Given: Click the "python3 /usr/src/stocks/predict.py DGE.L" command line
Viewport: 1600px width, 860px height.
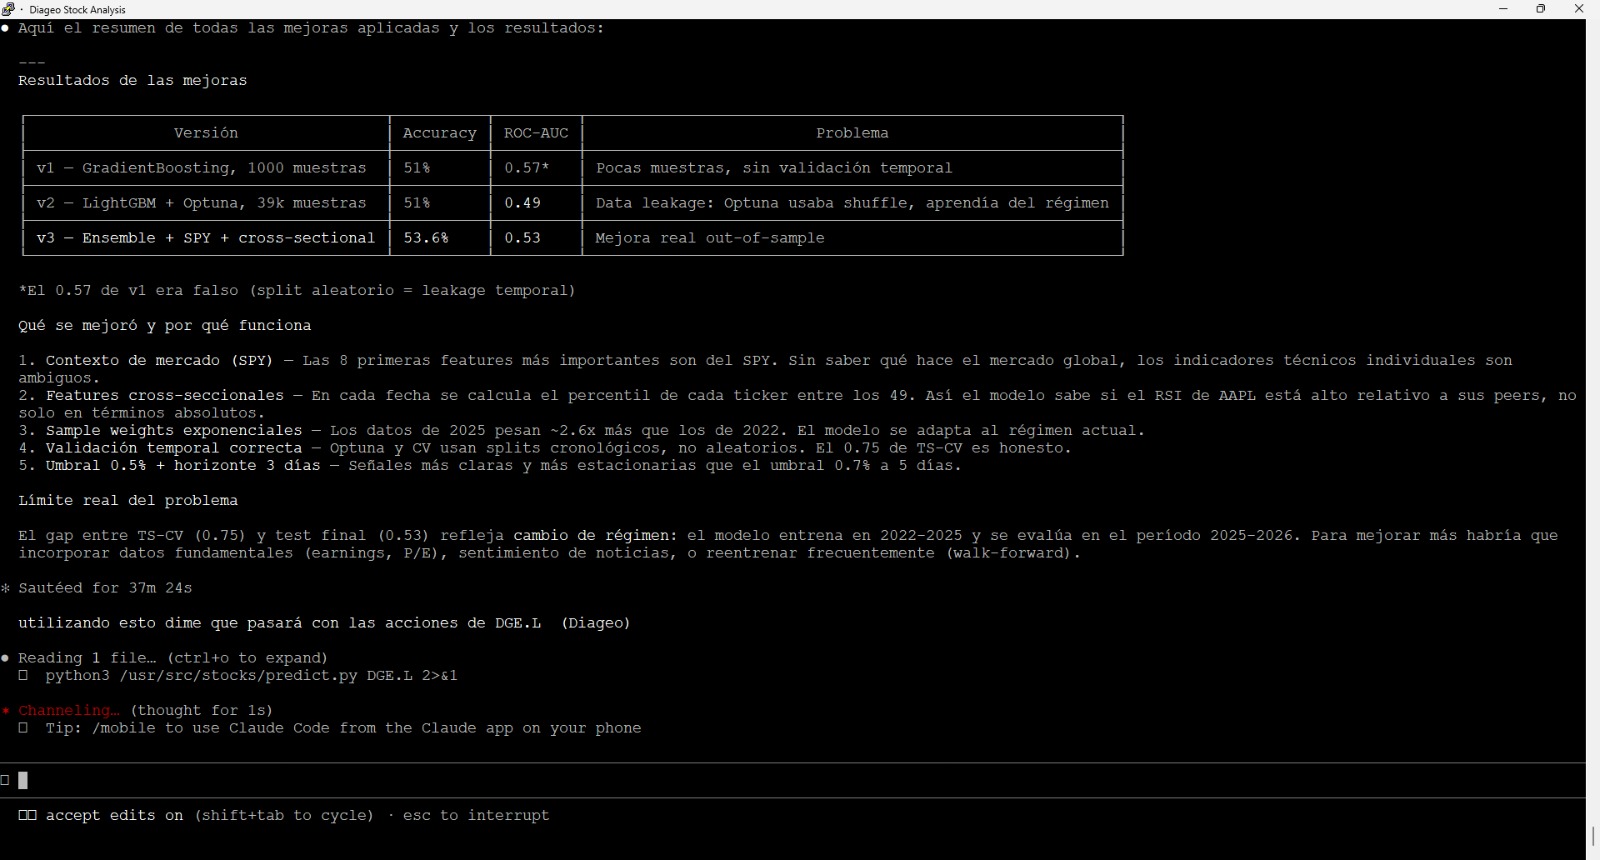Looking at the screenshot, I should tap(251, 676).
